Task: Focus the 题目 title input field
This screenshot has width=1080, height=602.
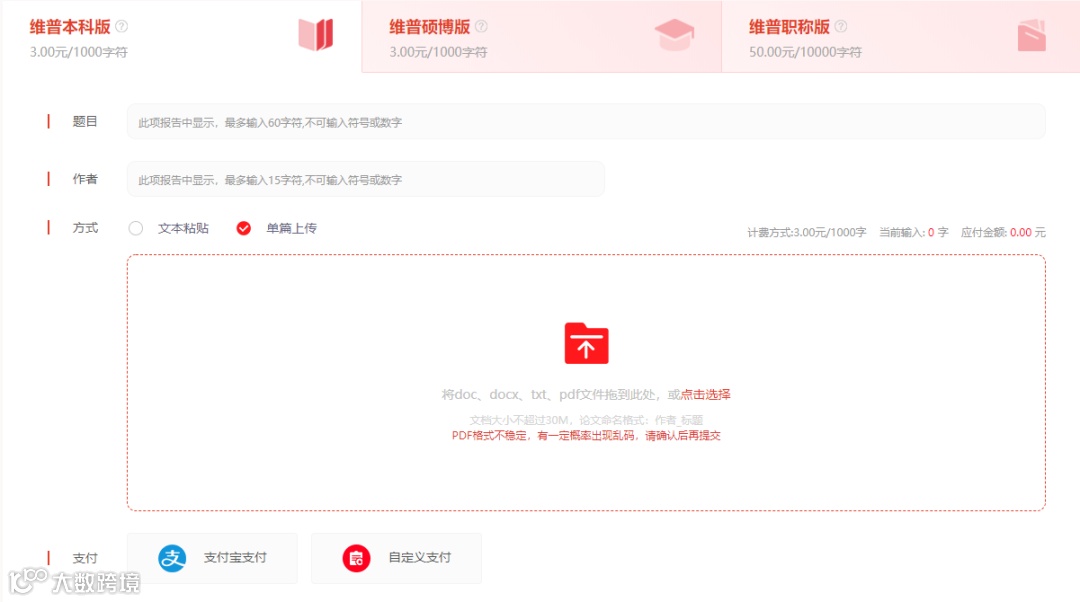Action: click(586, 122)
